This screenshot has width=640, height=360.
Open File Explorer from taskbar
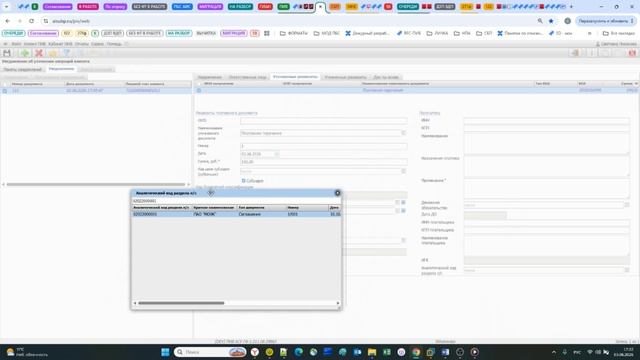pos(372,352)
